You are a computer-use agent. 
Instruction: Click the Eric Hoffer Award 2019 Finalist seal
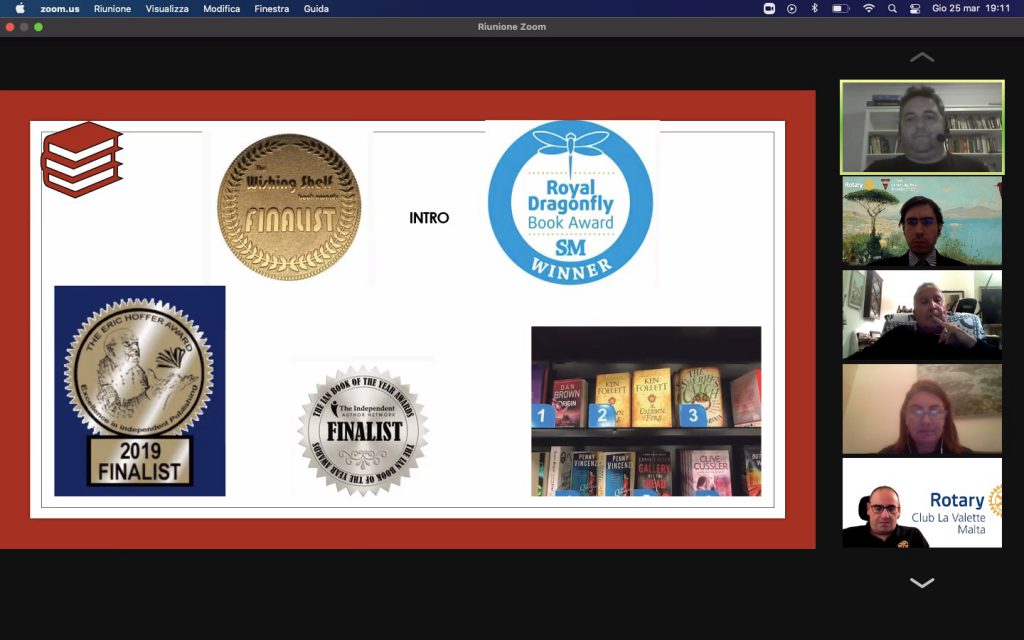pyautogui.click(x=140, y=391)
